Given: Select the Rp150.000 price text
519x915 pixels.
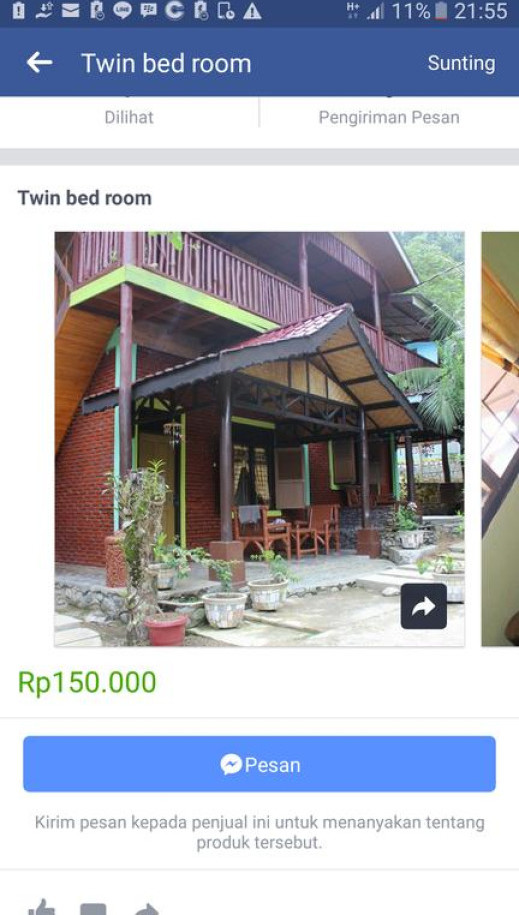Looking at the screenshot, I should tap(87, 682).
